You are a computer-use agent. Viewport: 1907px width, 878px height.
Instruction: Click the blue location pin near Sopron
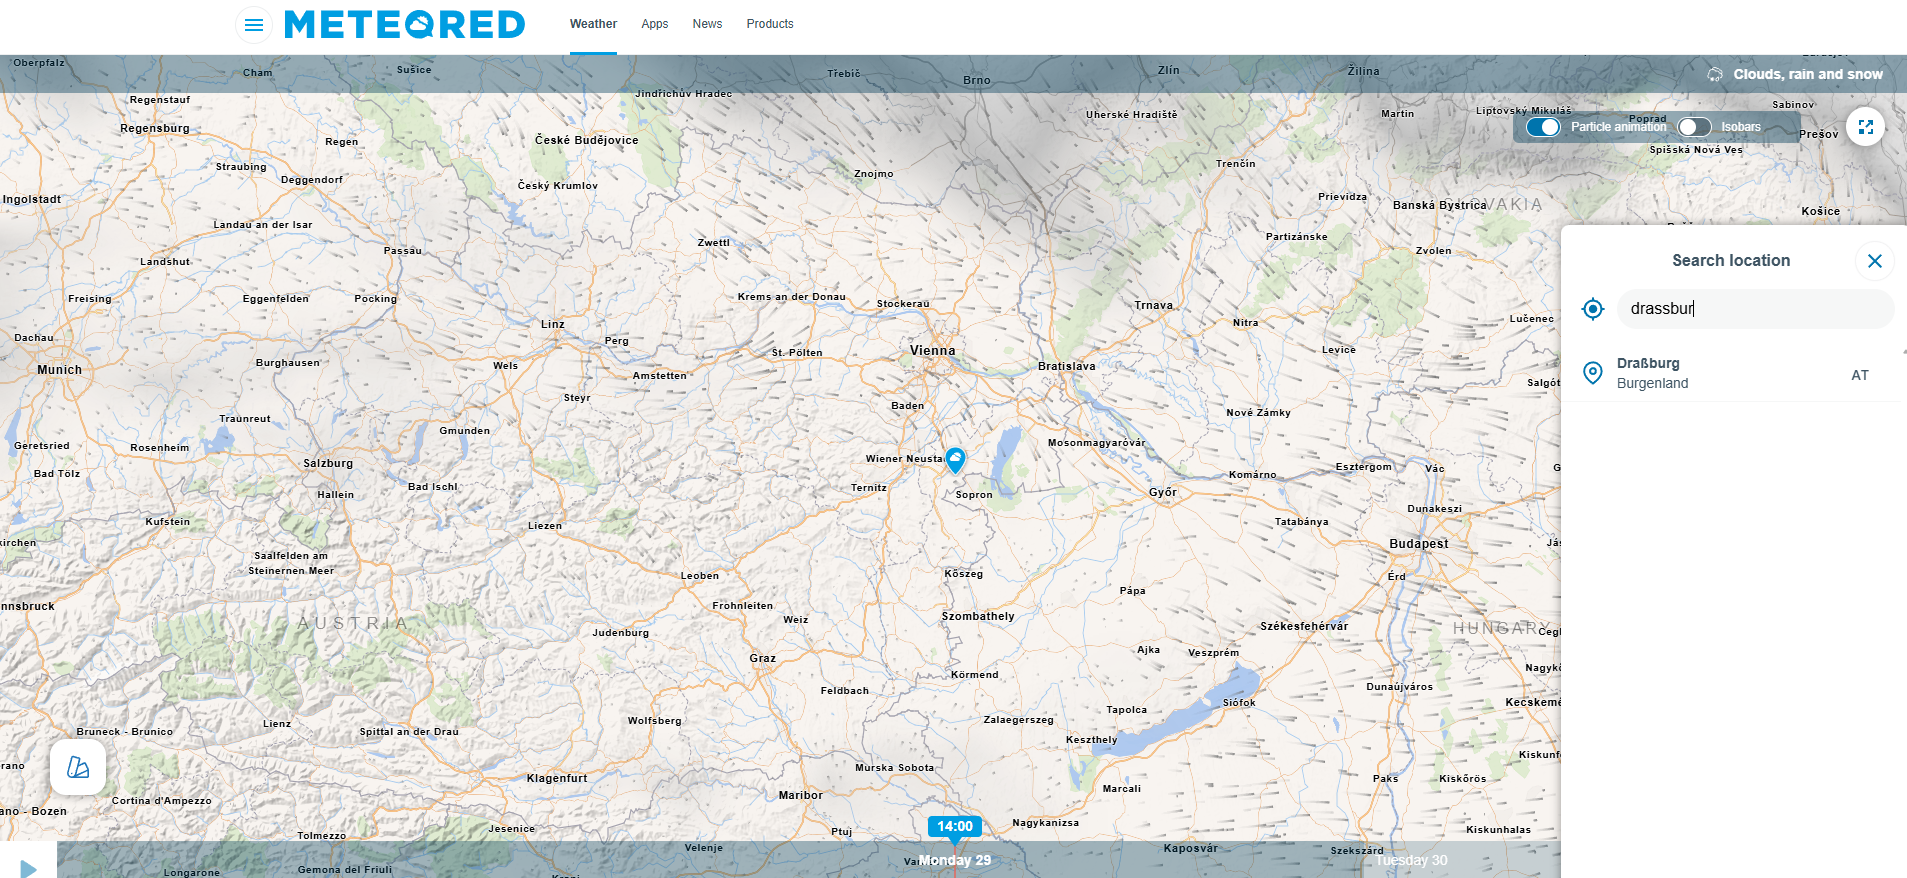(x=955, y=460)
